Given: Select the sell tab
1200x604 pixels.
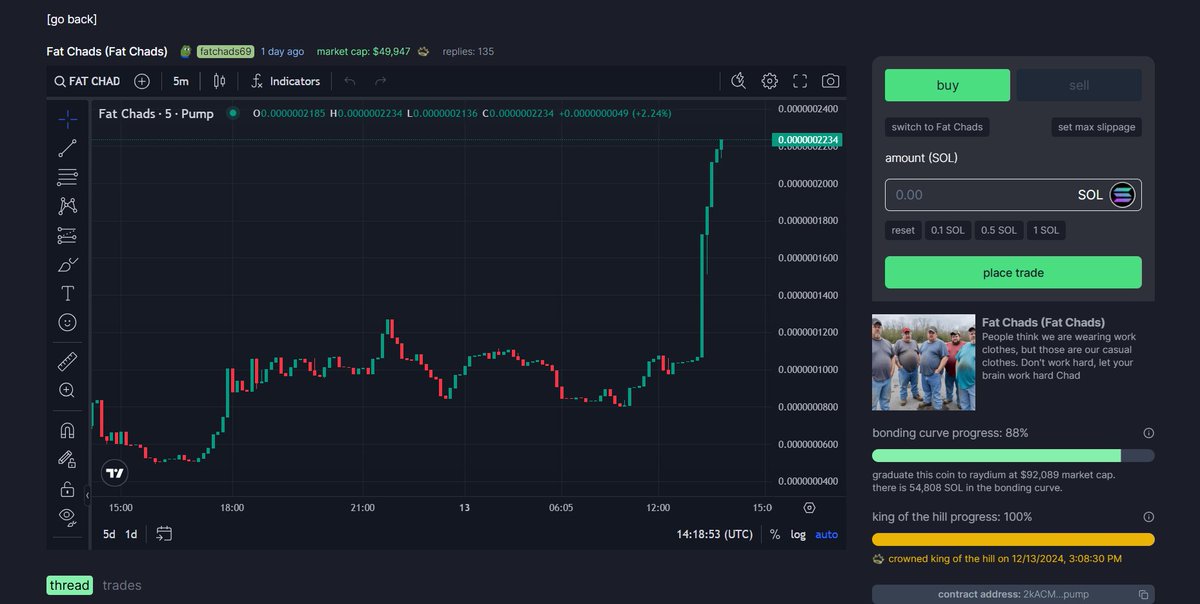Looking at the screenshot, I should tap(1078, 85).
